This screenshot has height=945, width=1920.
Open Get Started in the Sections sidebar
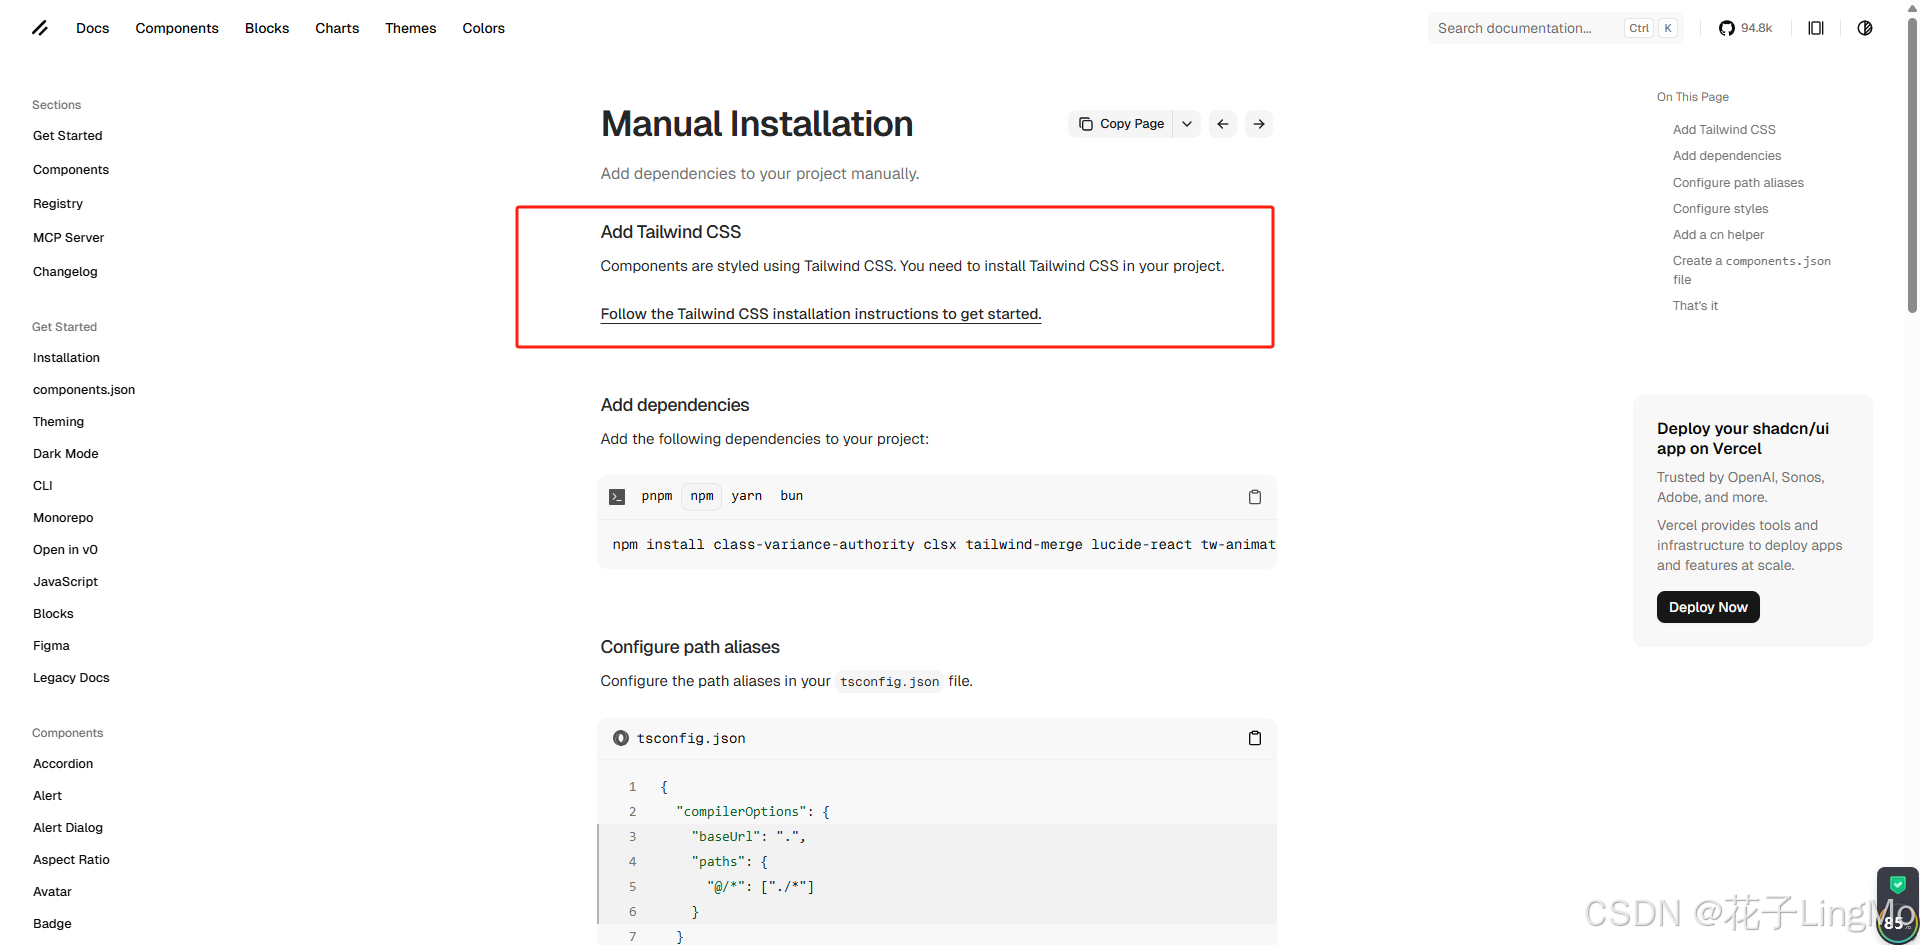67,136
